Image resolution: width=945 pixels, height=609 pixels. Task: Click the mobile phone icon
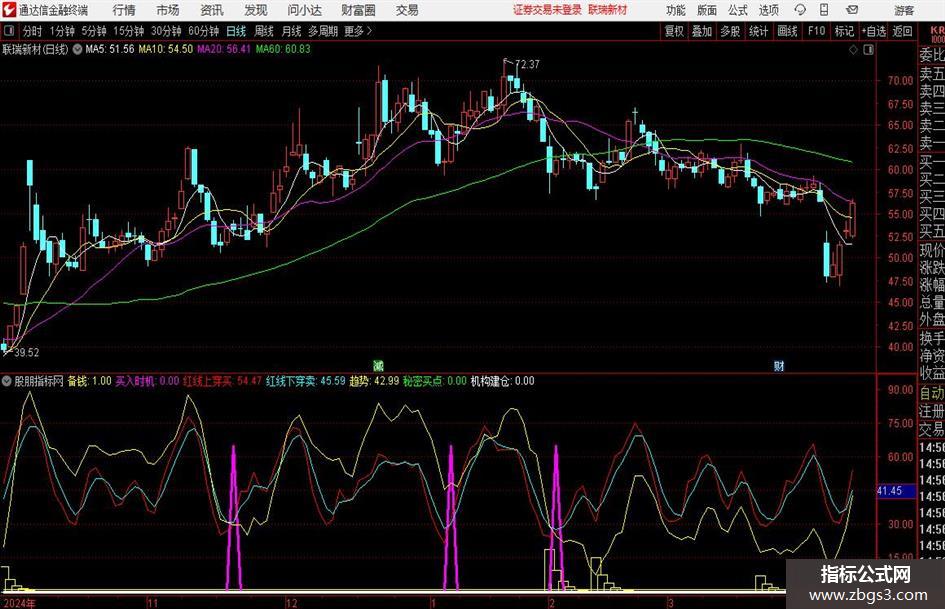click(824, 10)
